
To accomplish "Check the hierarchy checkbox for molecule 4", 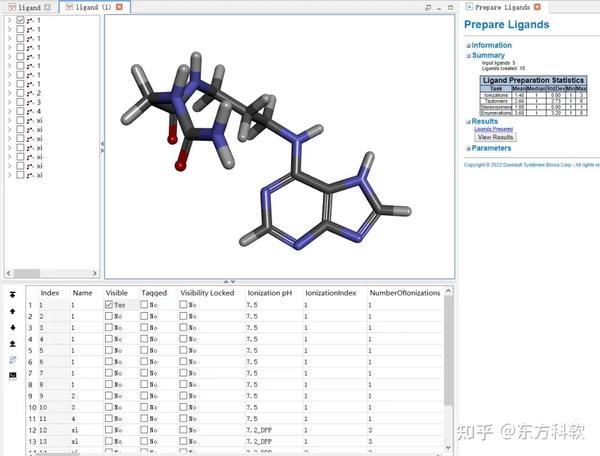I will [x=20, y=111].
